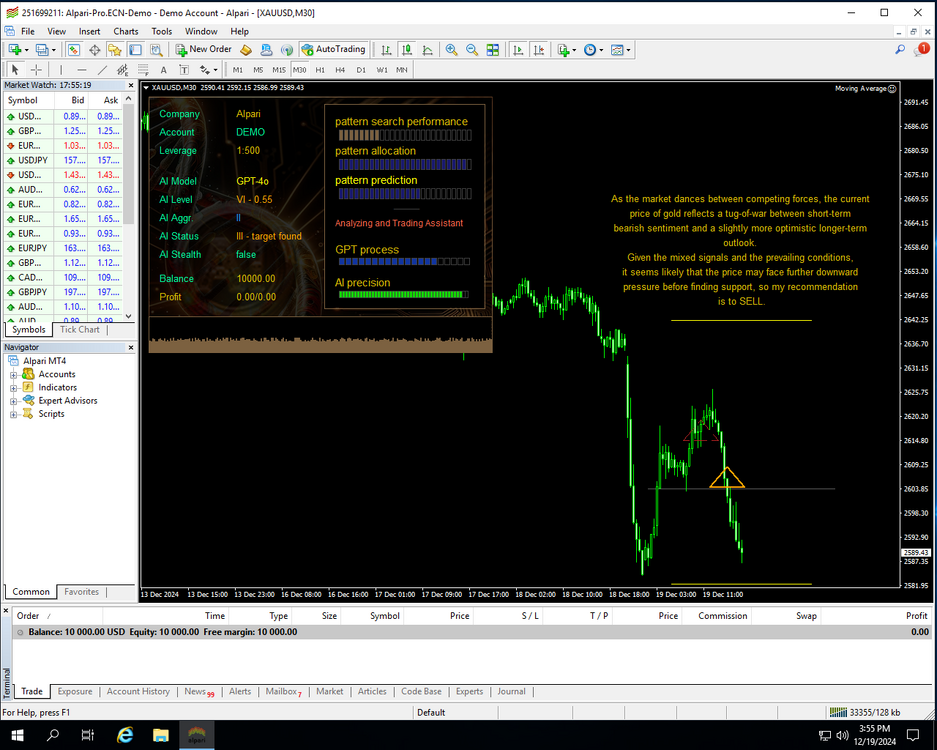Open the Tools menu

(x=161, y=31)
